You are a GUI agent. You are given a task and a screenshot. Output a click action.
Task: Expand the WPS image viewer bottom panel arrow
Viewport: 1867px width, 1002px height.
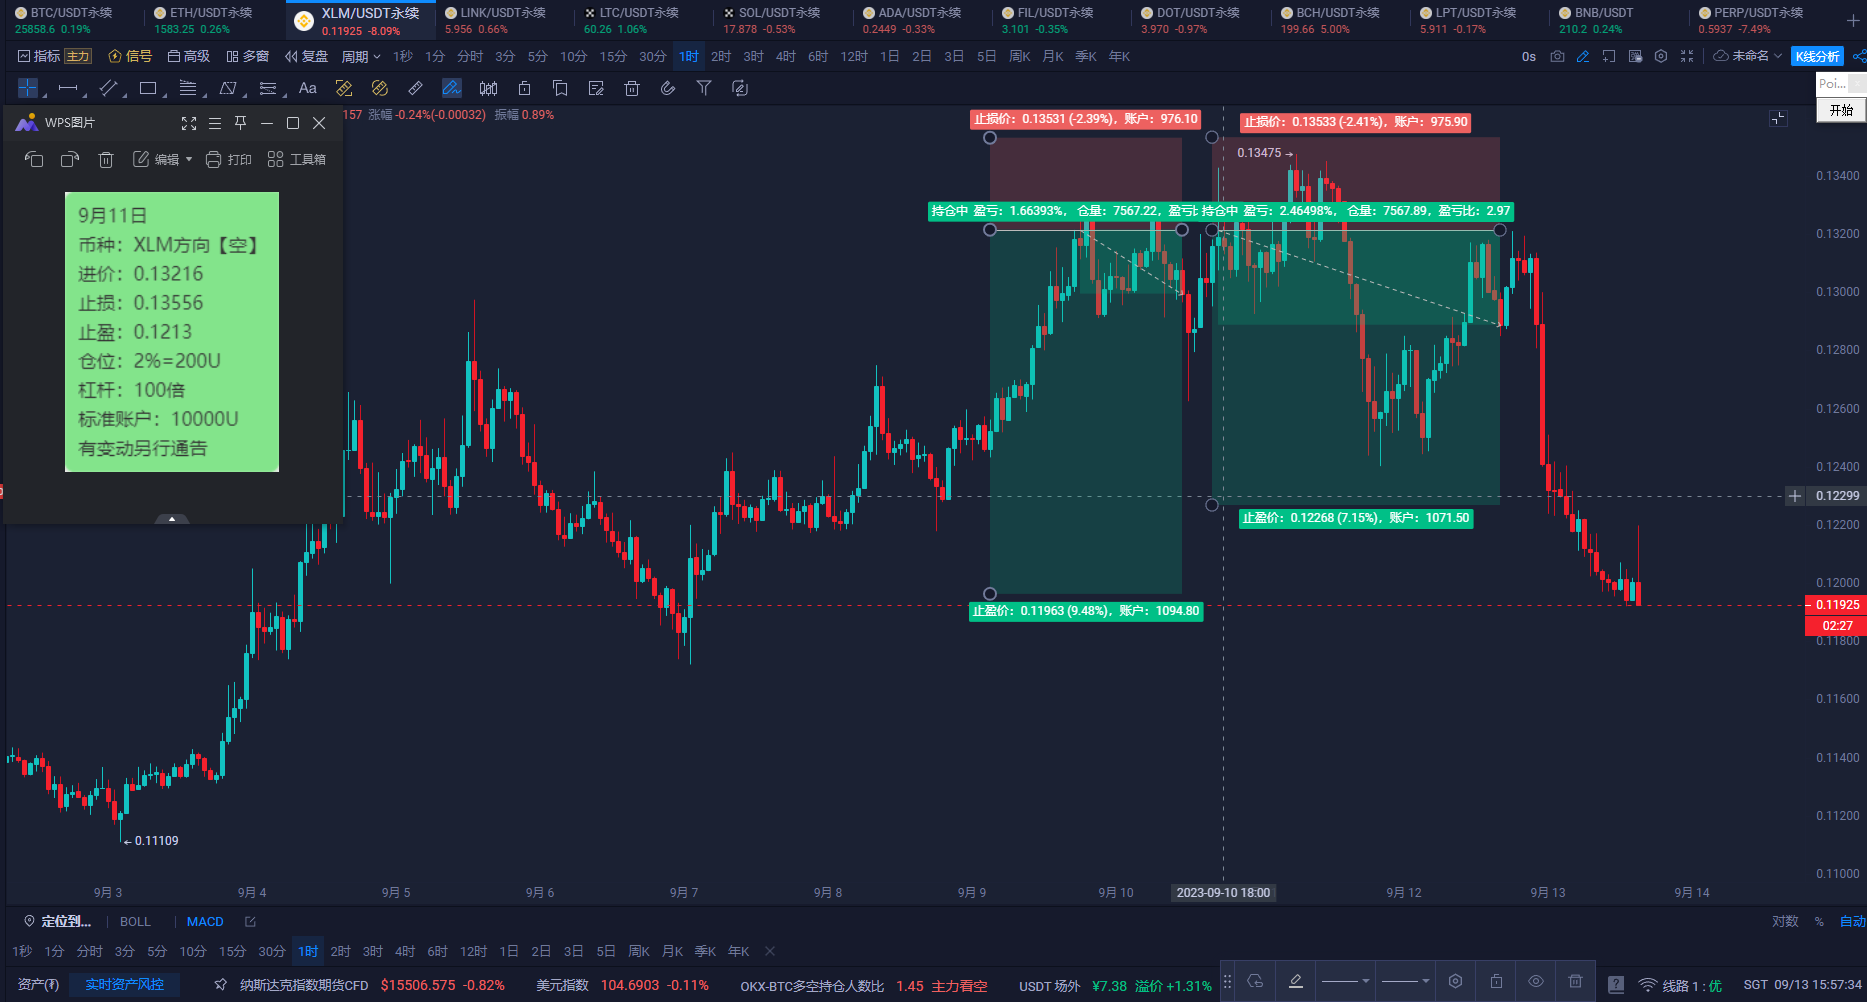click(172, 519)
